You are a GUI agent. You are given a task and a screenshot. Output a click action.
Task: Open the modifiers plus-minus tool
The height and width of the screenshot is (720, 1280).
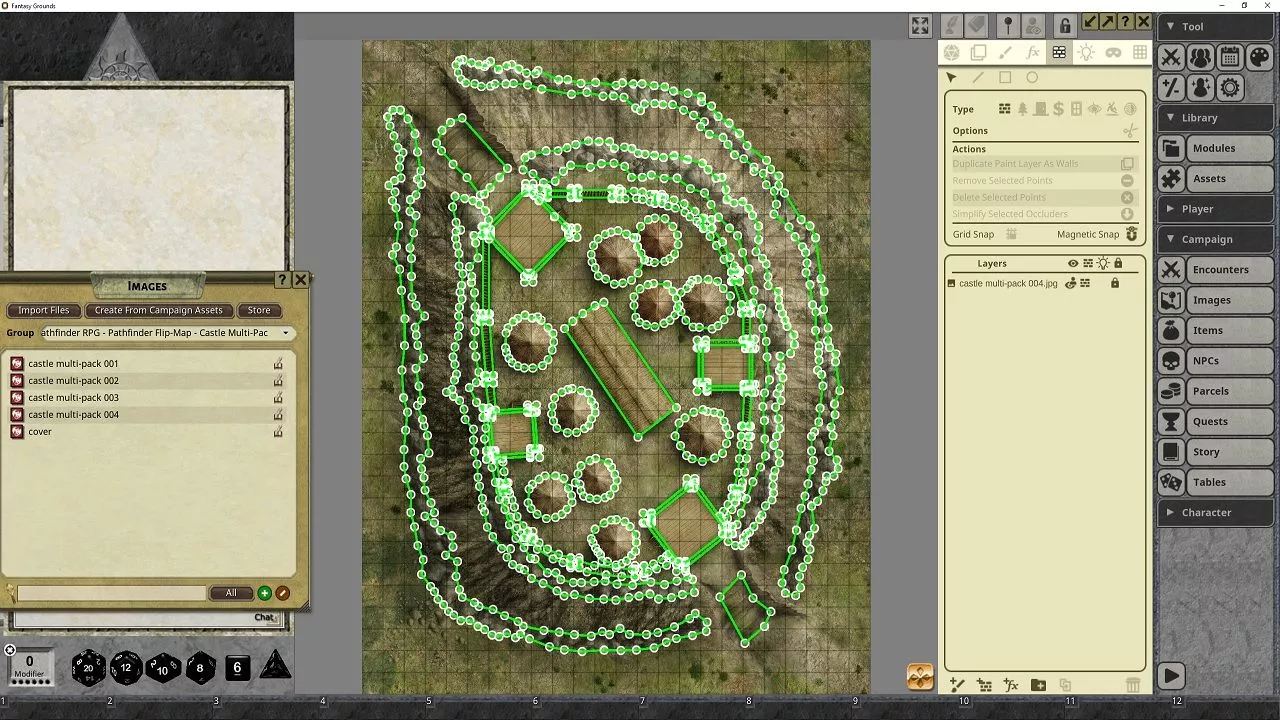click(x=1171, y=88)
